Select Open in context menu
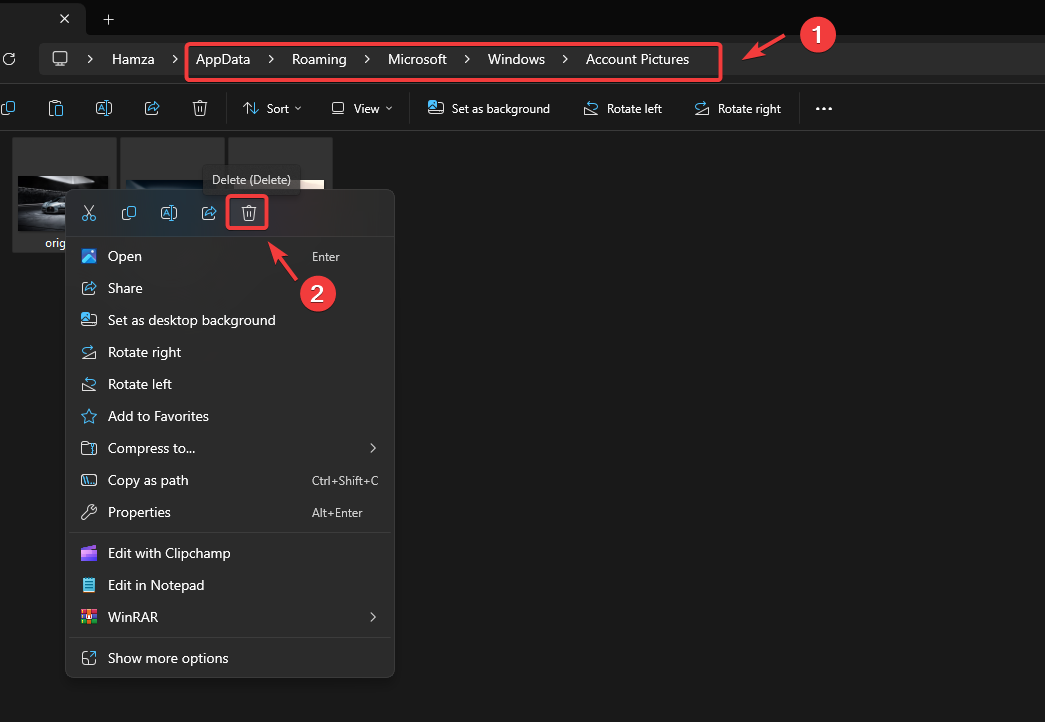This screenshot has width=1045, height=722. click(230, 257)
